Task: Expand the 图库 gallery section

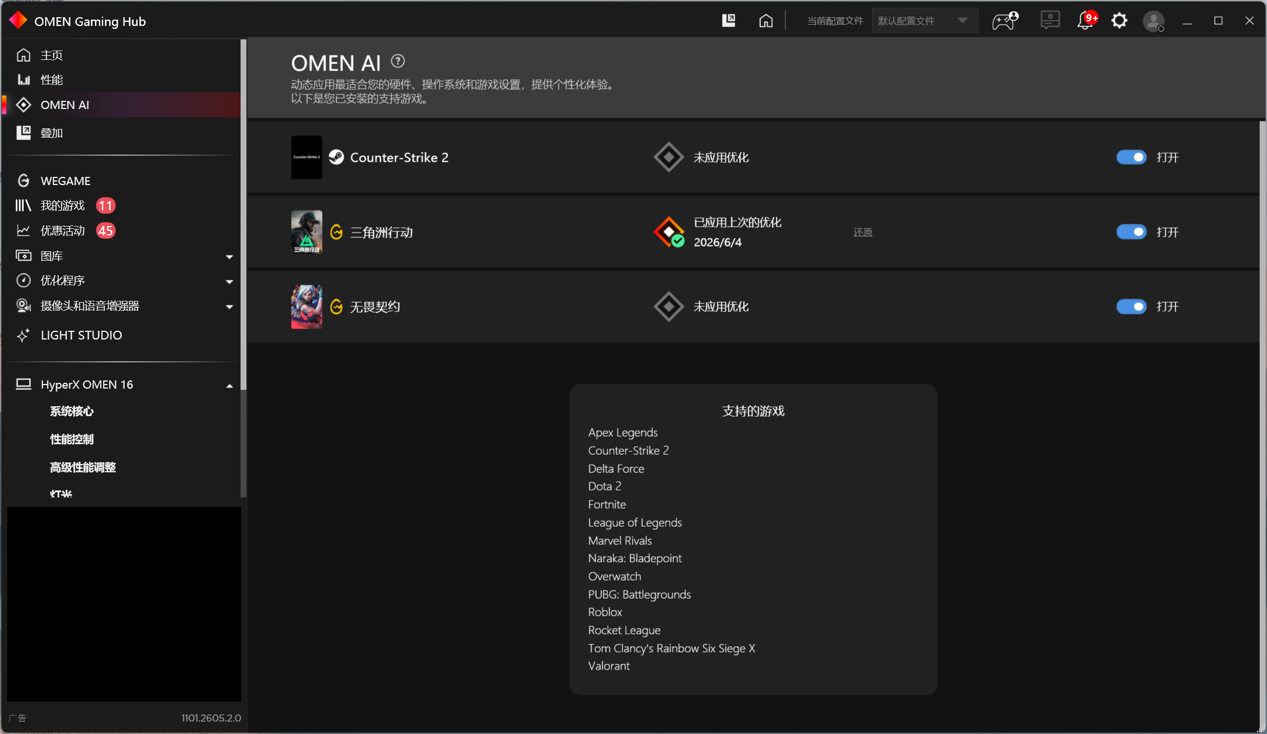Action: pyautogui.click(x=229, y=257)
